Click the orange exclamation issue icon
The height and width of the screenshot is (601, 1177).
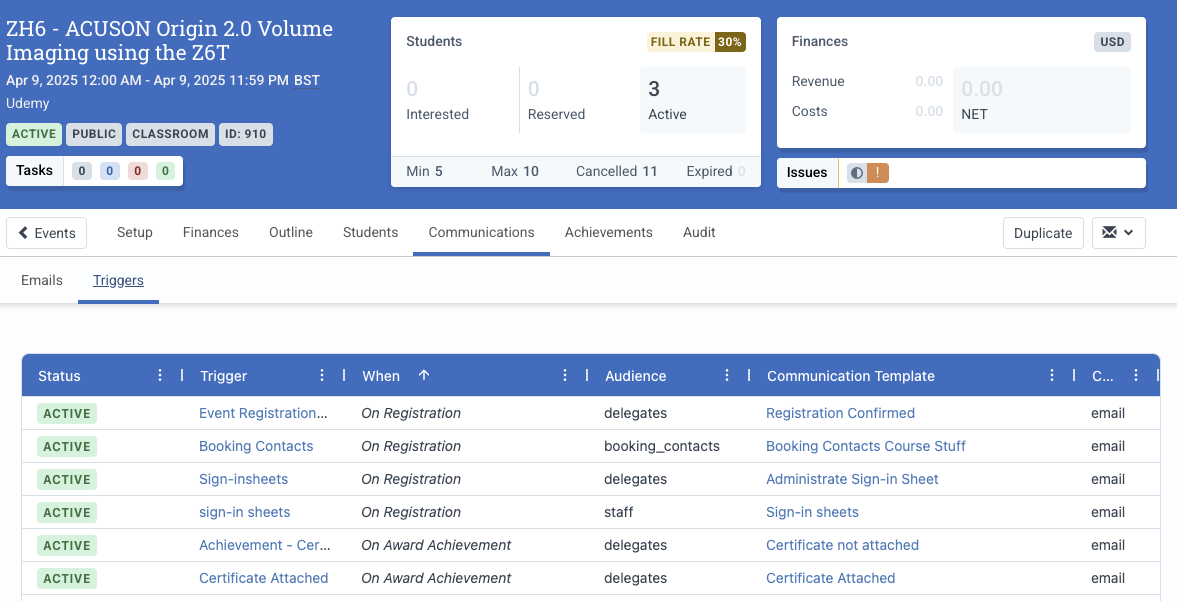click(877, 173)
